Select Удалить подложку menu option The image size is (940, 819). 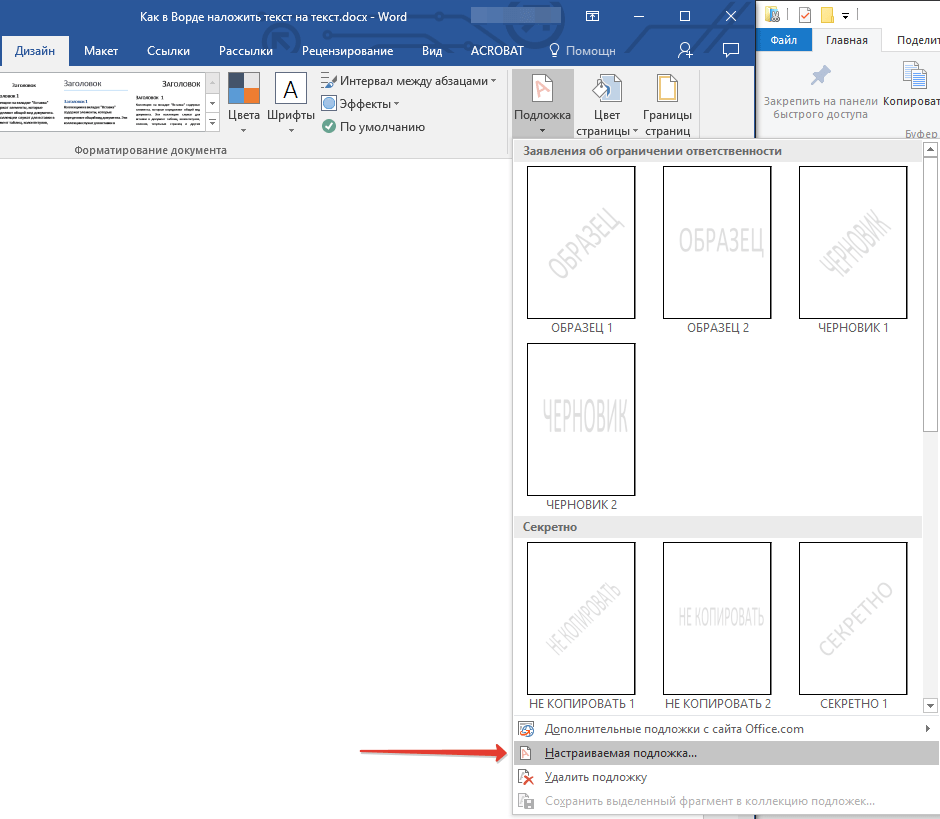595,777
